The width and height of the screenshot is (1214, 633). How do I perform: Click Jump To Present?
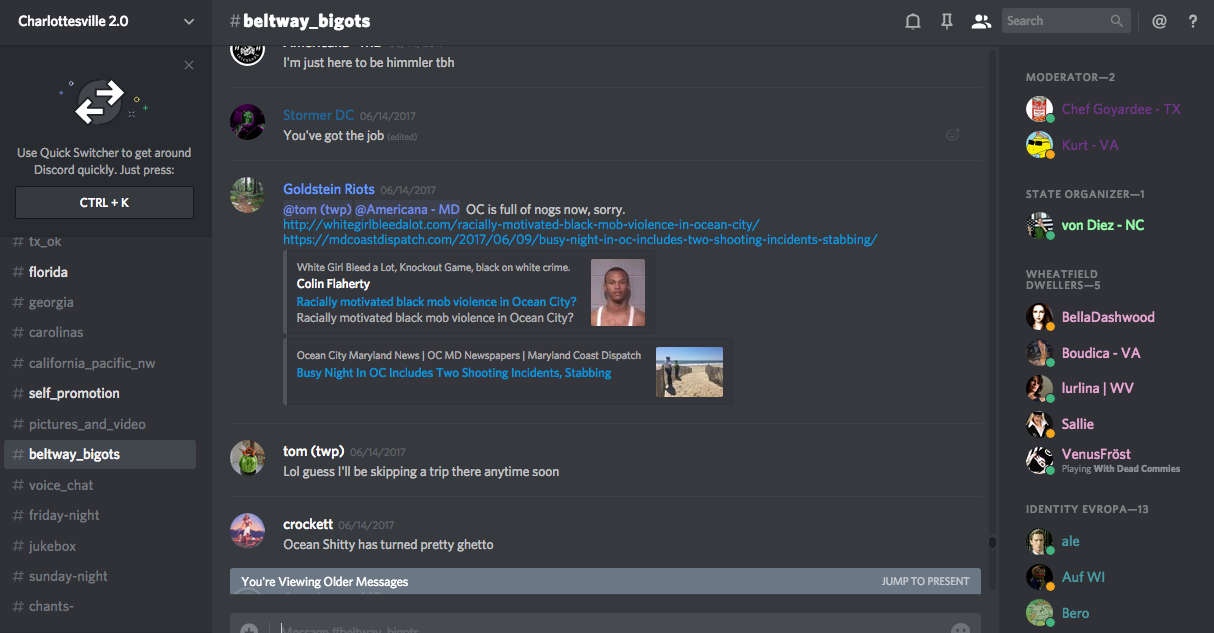[x=925, y=581]
